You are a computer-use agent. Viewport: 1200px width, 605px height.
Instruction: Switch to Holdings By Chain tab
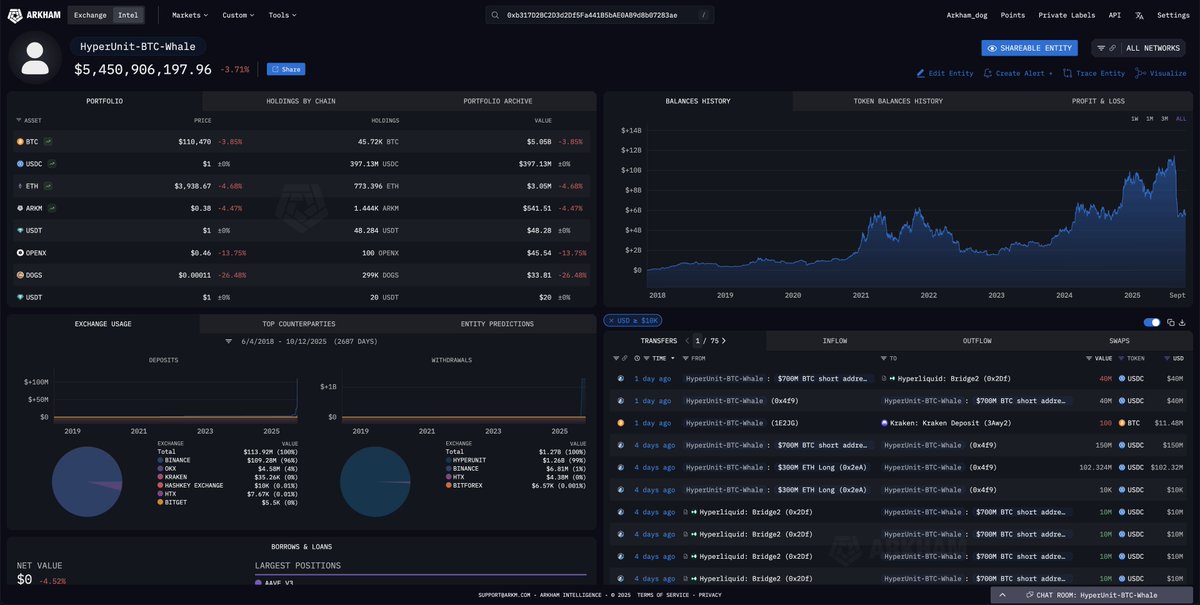(x=301, y=101)
